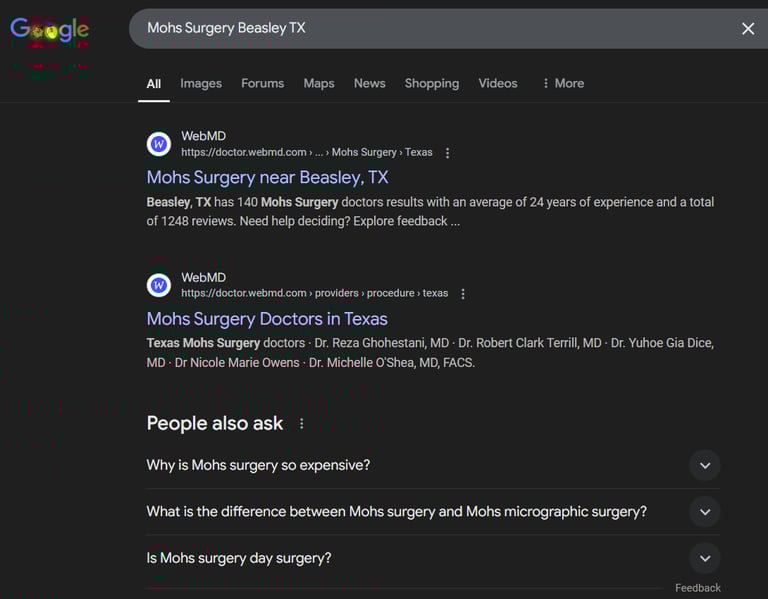
Task: Open the Videos tab
Action: (498, 84)
